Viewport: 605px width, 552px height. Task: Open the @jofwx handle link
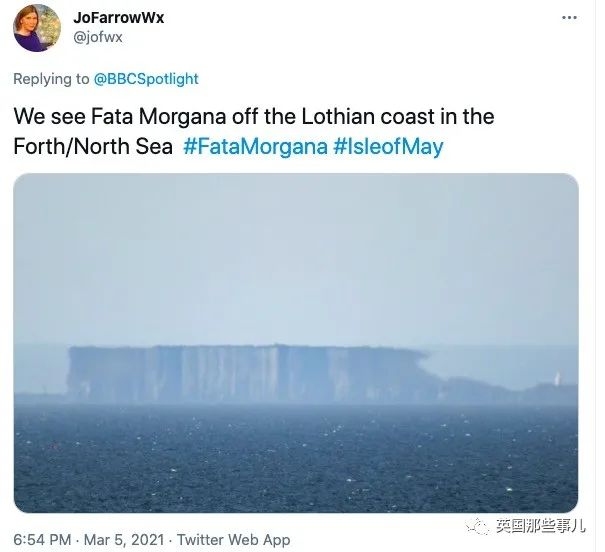point(98,37)
